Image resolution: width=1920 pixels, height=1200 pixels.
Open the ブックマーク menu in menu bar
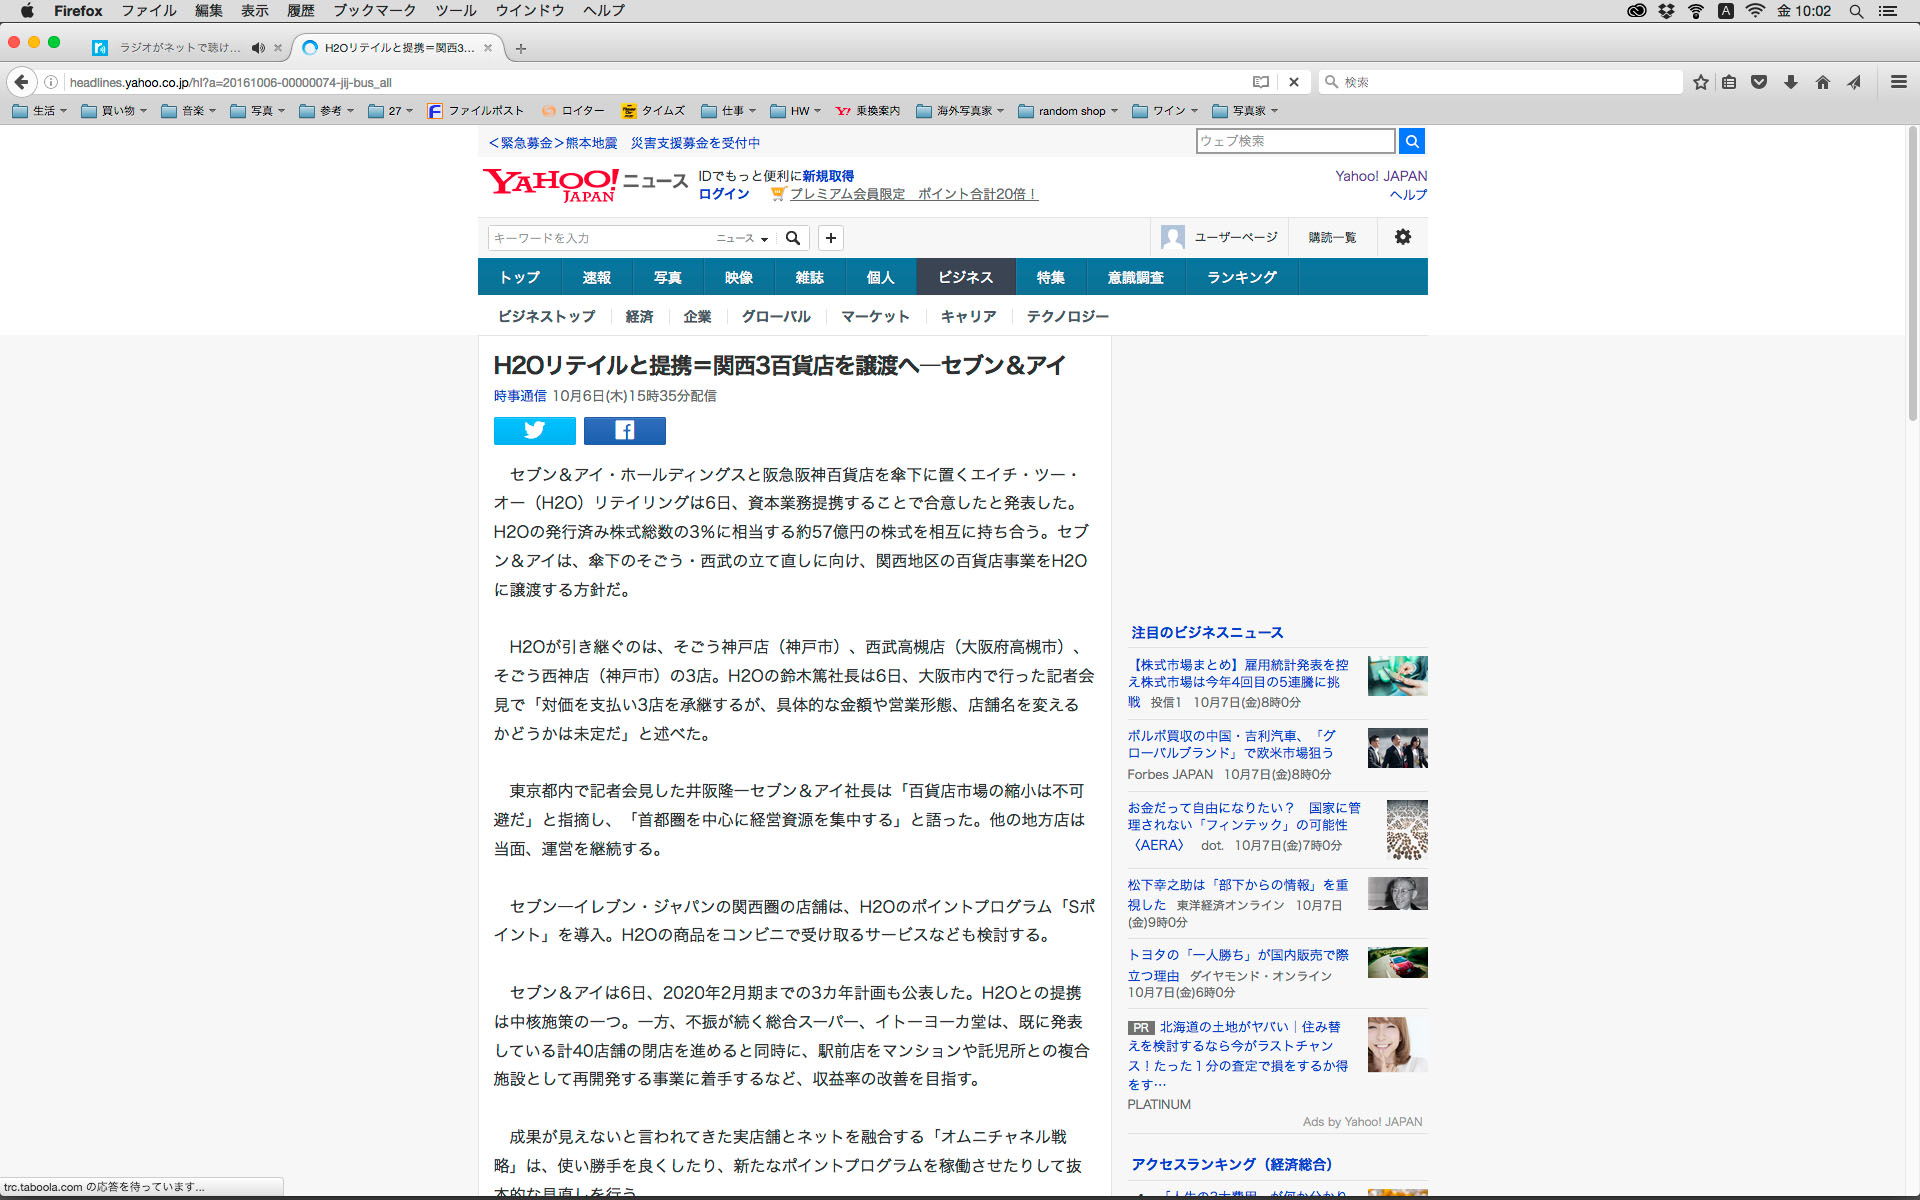coord(374,10)
